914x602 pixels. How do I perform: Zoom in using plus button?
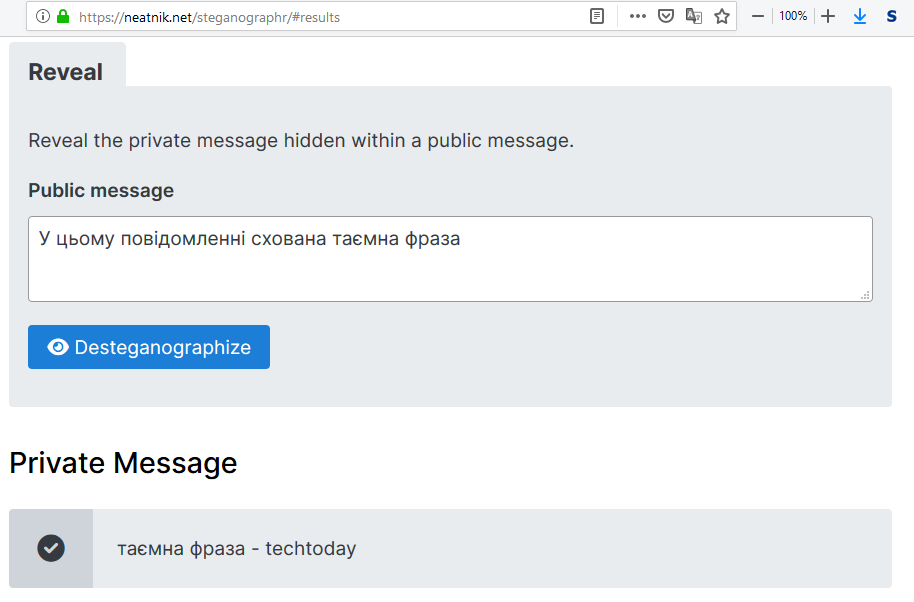(828, 17)
